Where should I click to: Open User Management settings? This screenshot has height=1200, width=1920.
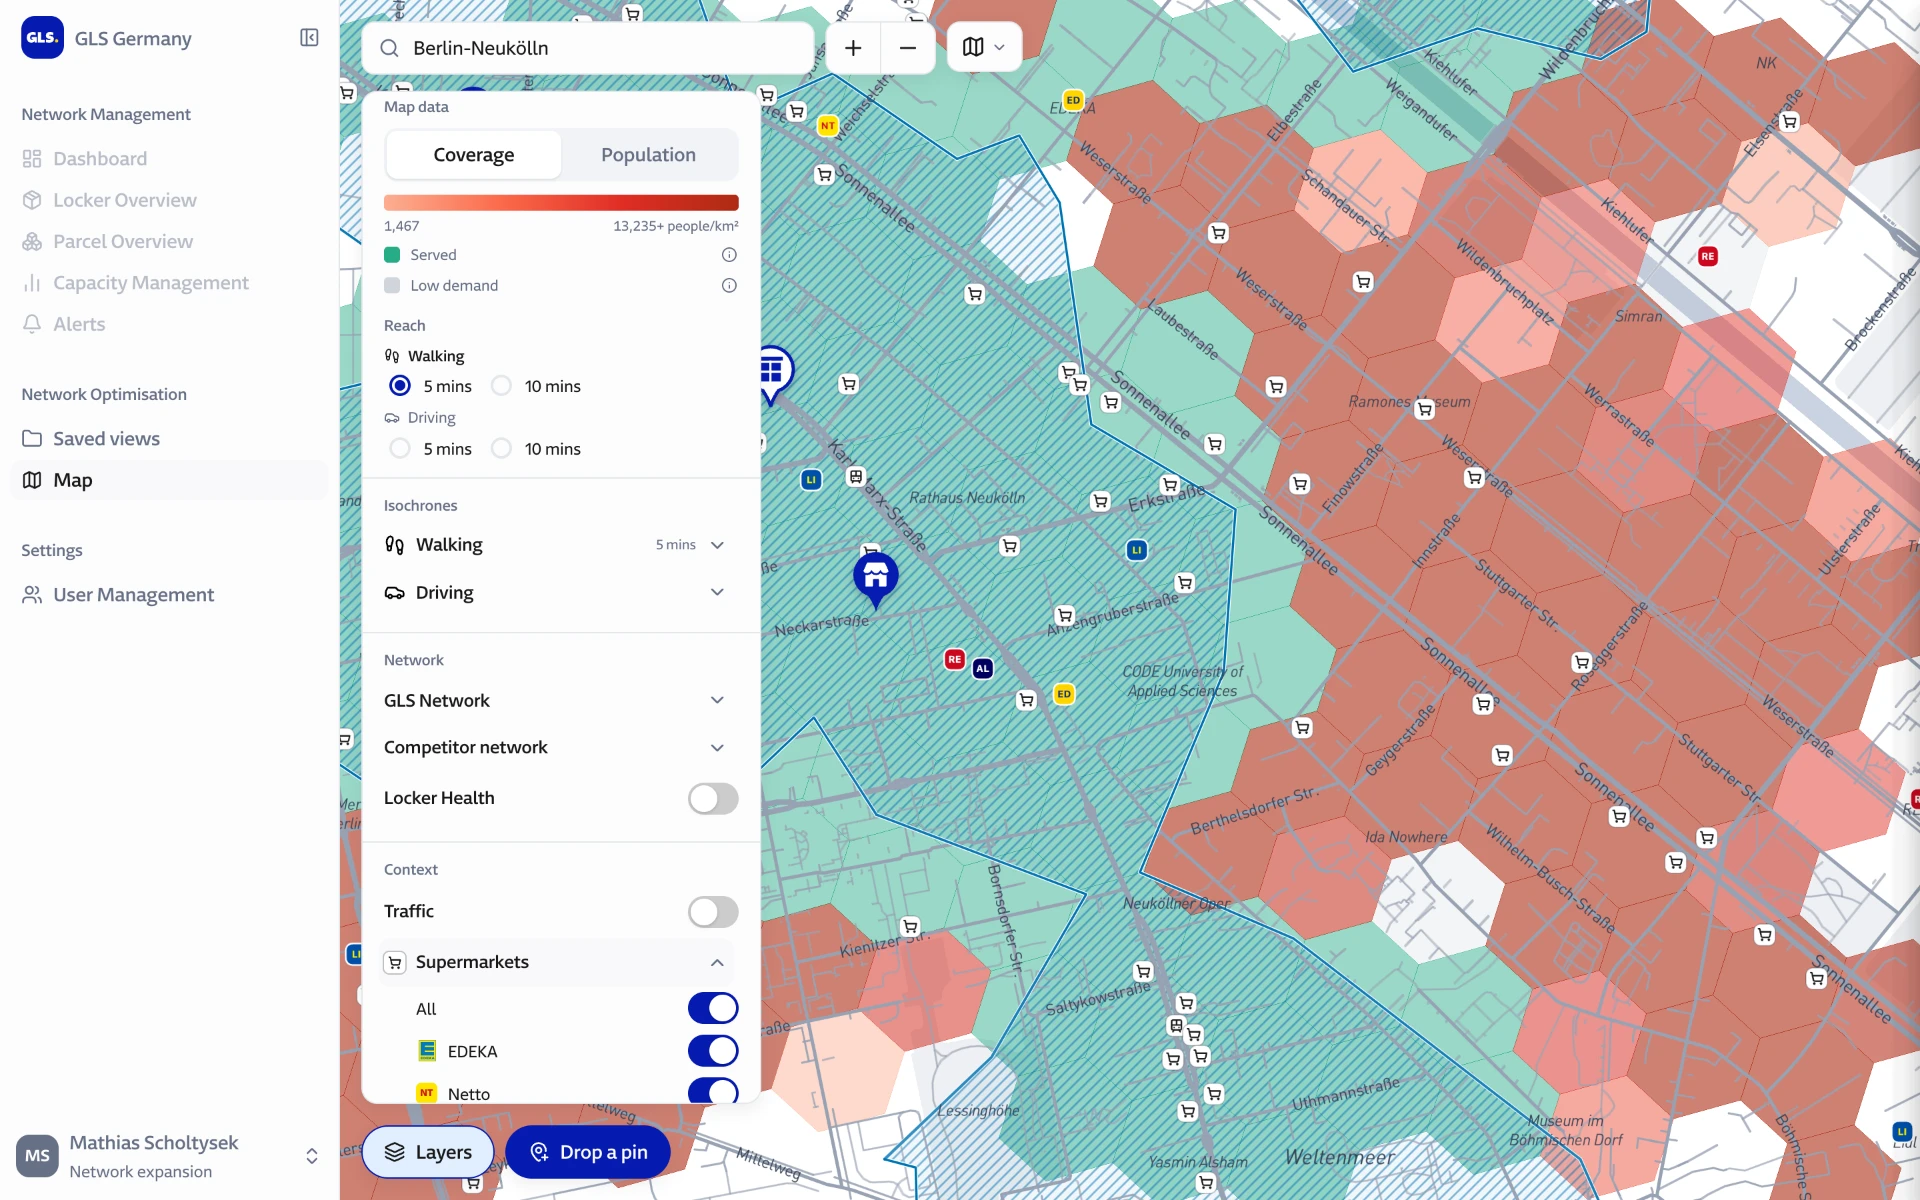click(133, 595)
